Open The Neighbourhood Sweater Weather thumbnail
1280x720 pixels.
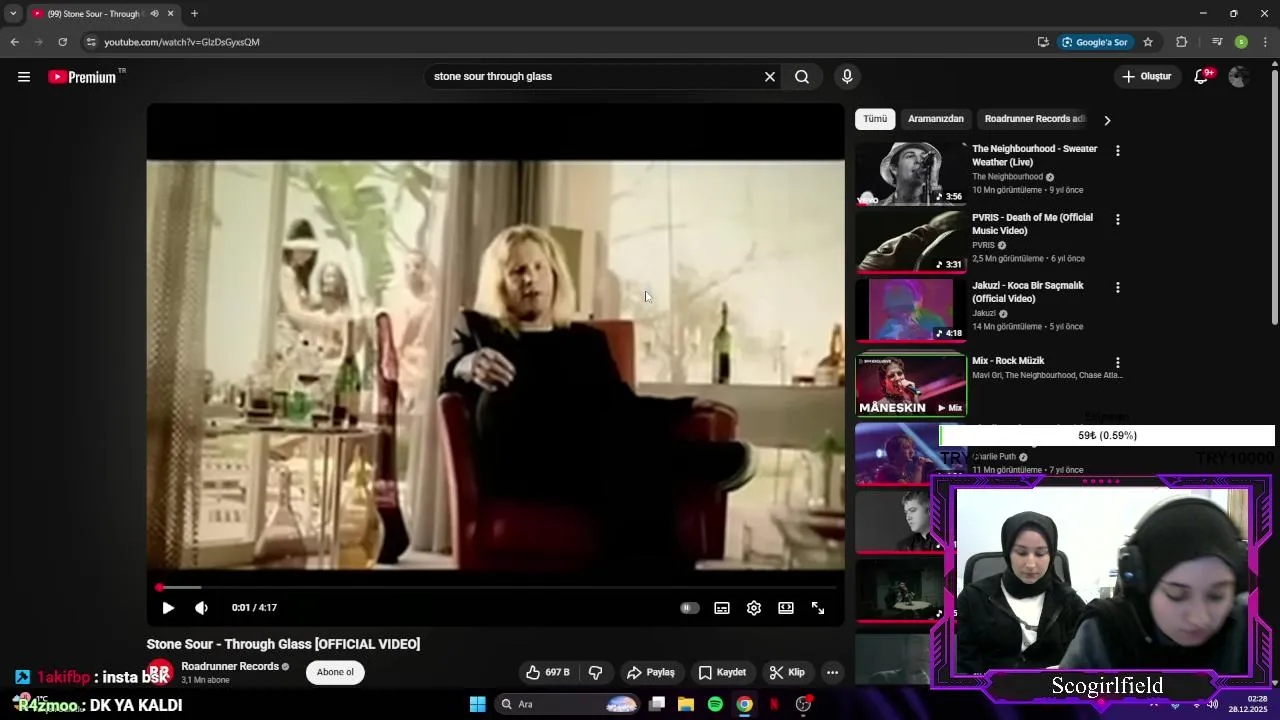(910, 173)
